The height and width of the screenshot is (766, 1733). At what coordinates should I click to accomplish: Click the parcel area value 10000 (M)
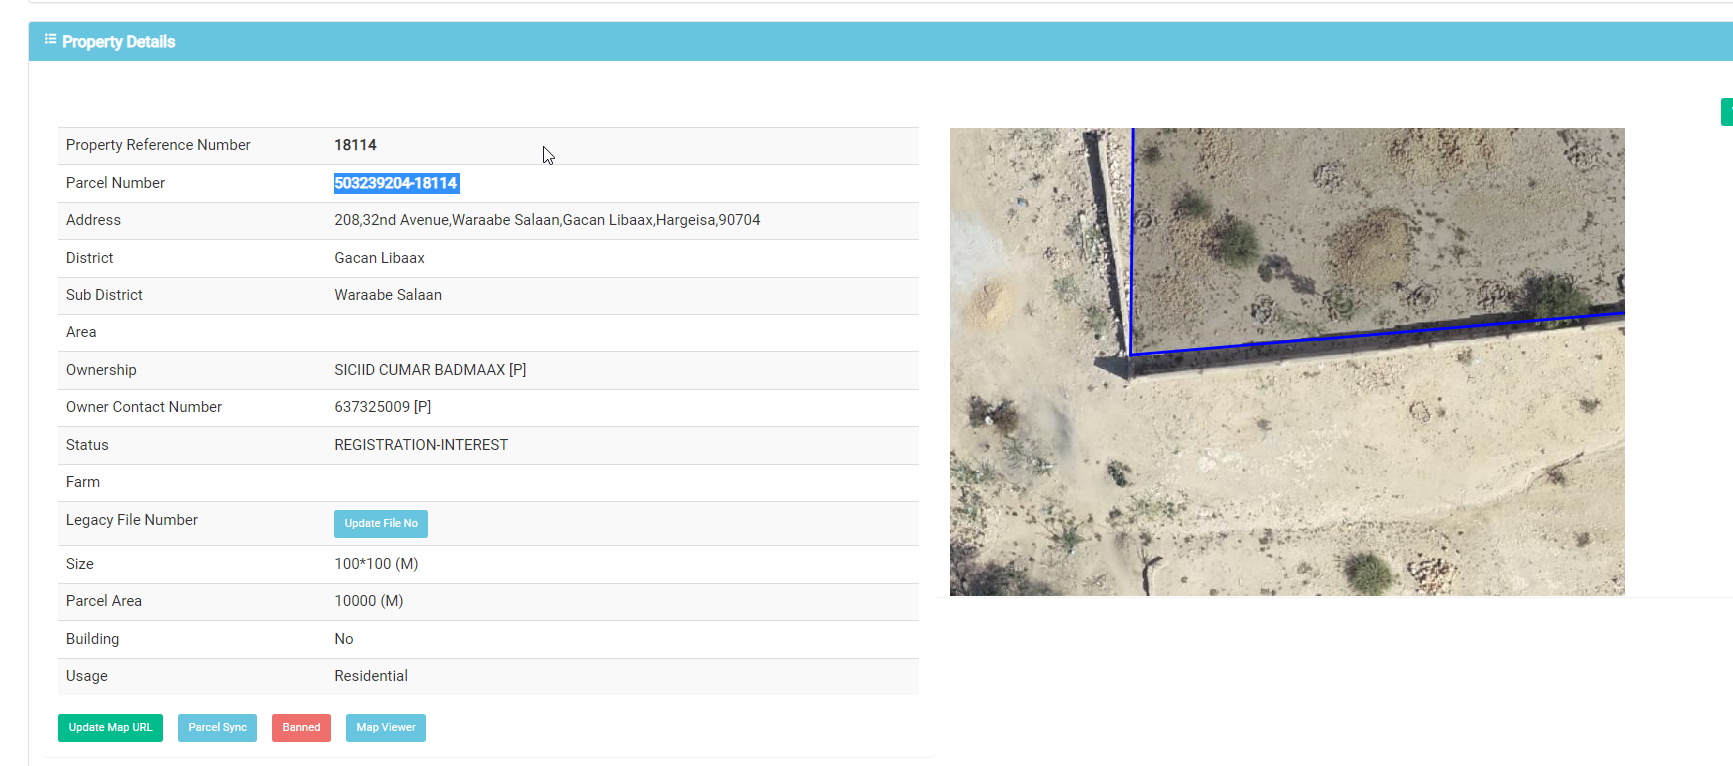(369, 601)
